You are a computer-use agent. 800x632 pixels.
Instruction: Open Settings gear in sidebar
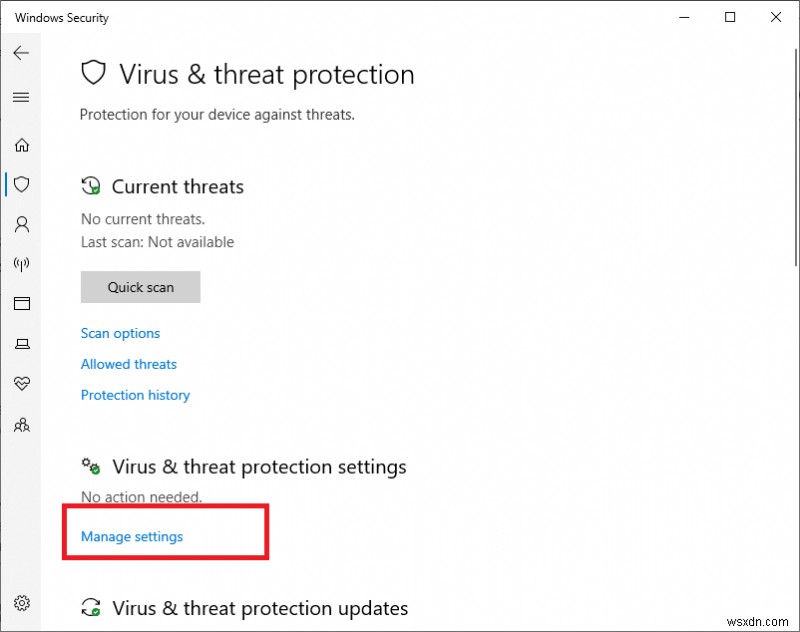(21, 603)
